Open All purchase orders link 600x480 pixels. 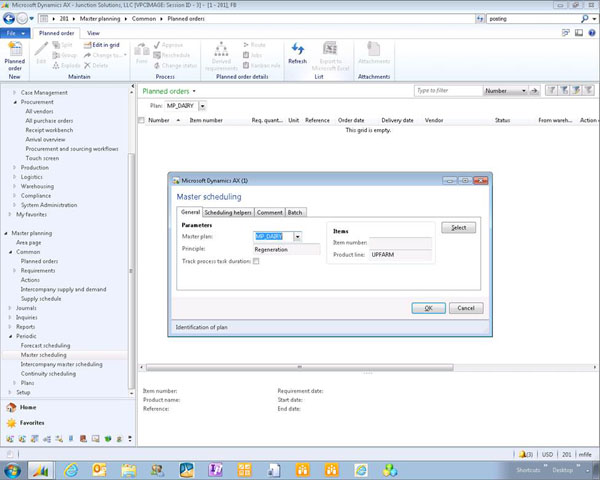[x=49, y=121]
